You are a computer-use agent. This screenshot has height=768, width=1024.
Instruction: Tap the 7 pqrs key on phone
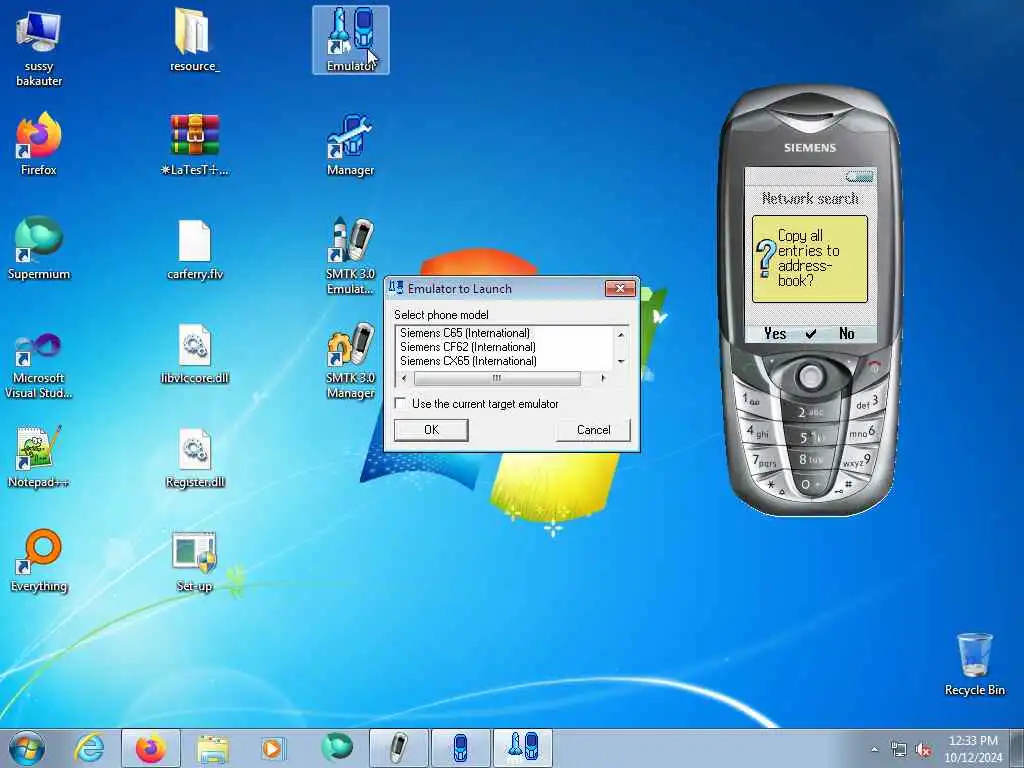(x=765, y=461)
